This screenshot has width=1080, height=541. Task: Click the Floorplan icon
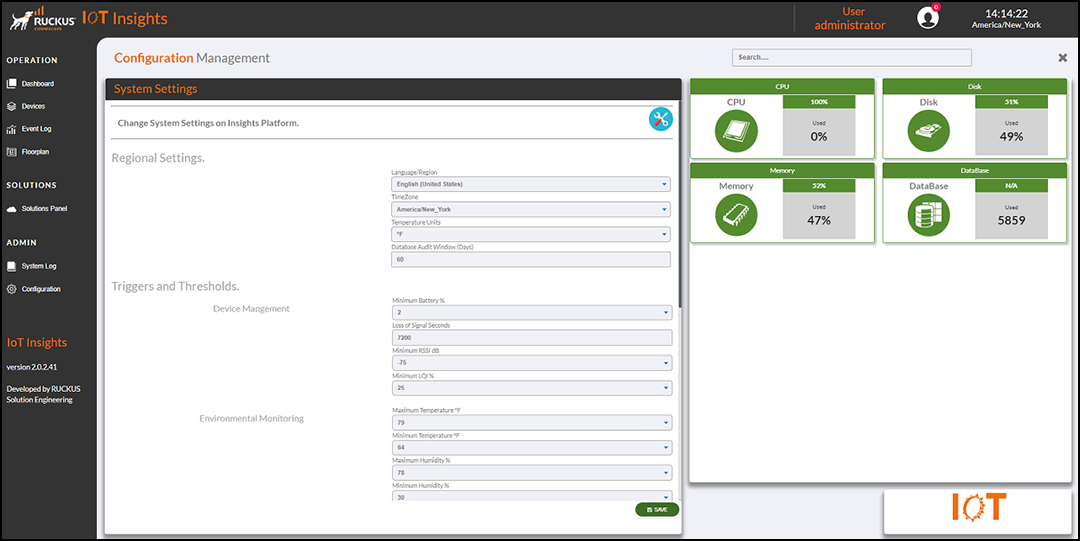coord(11,152)
